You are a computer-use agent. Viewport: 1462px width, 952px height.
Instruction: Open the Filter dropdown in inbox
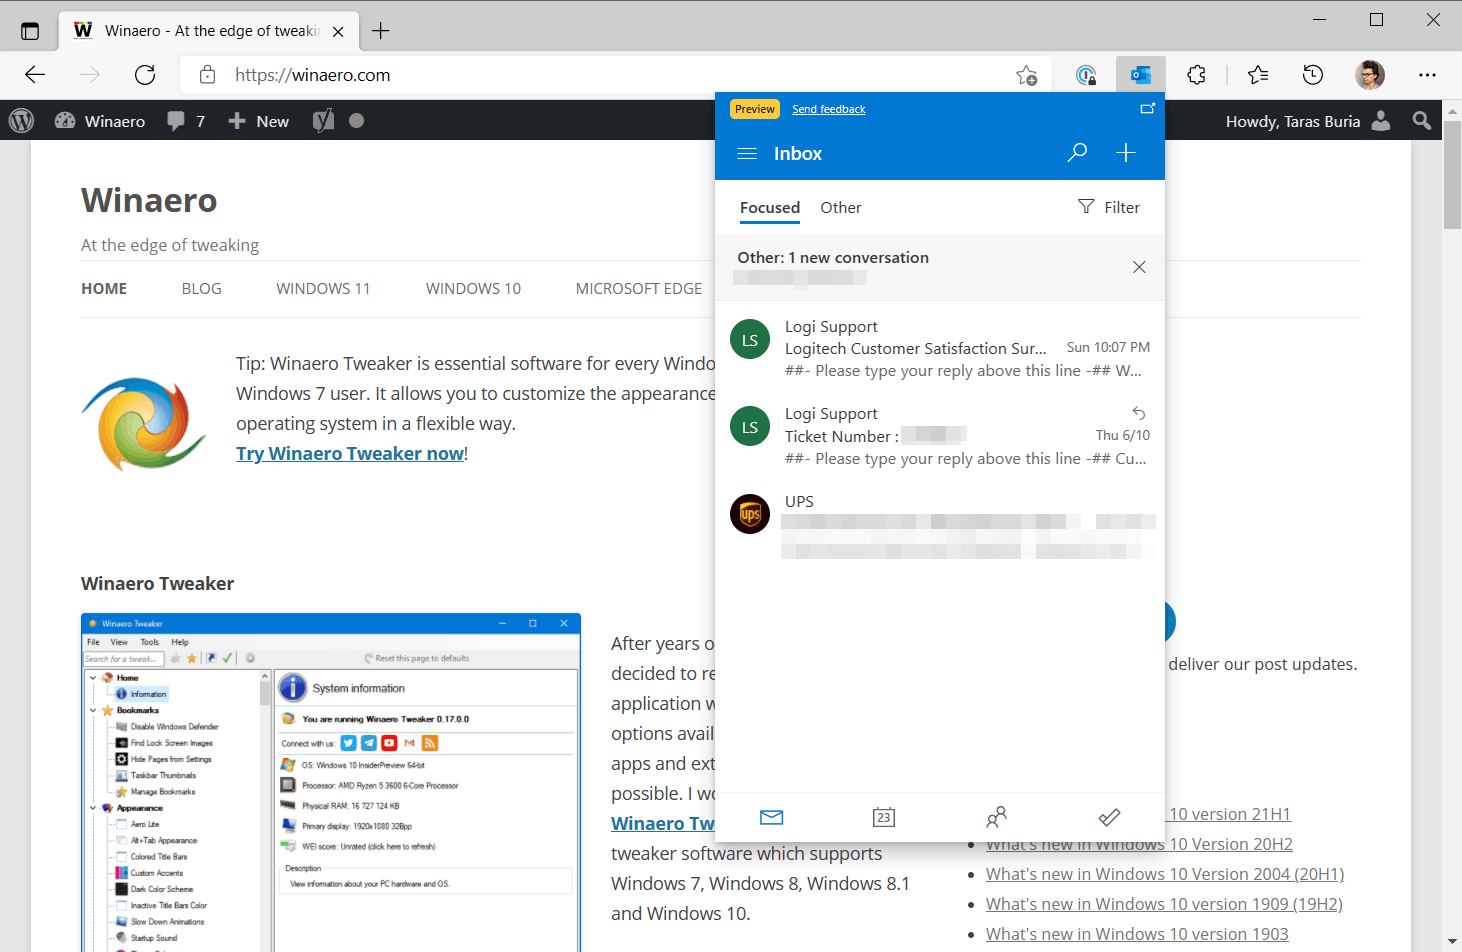click(1109, 207)
